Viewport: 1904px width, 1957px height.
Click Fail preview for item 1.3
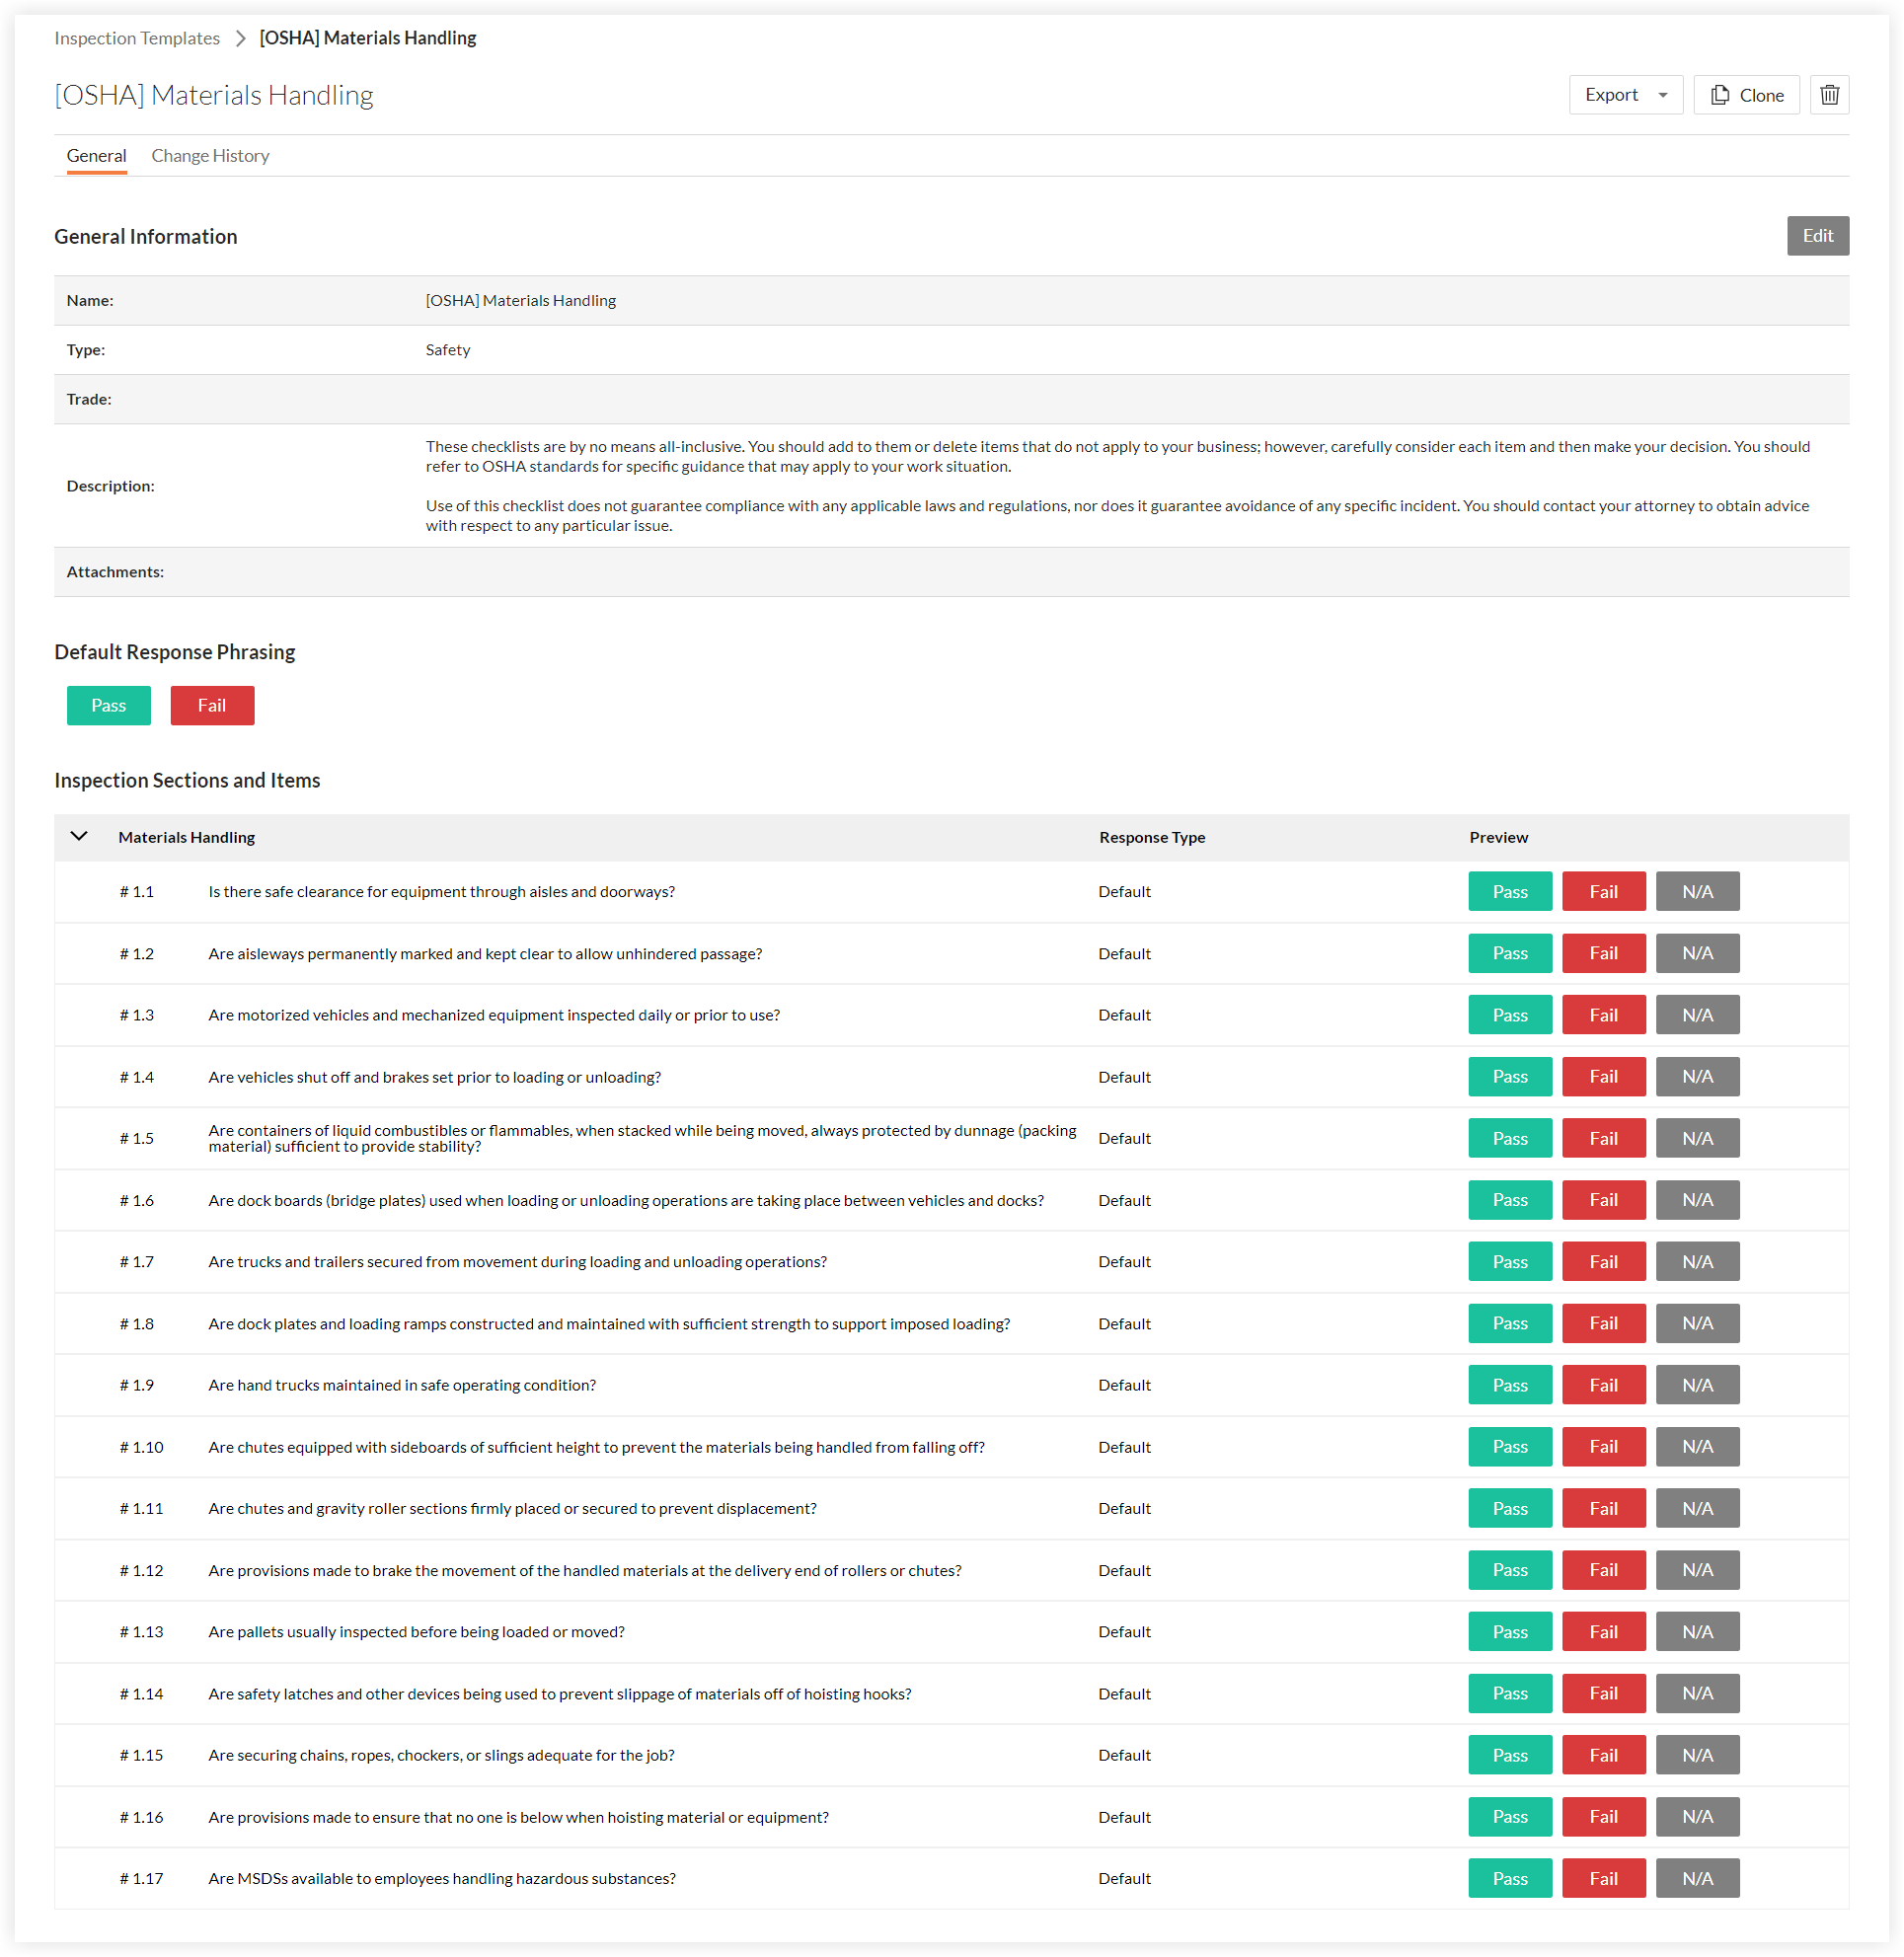(x=1603, y=1015)
